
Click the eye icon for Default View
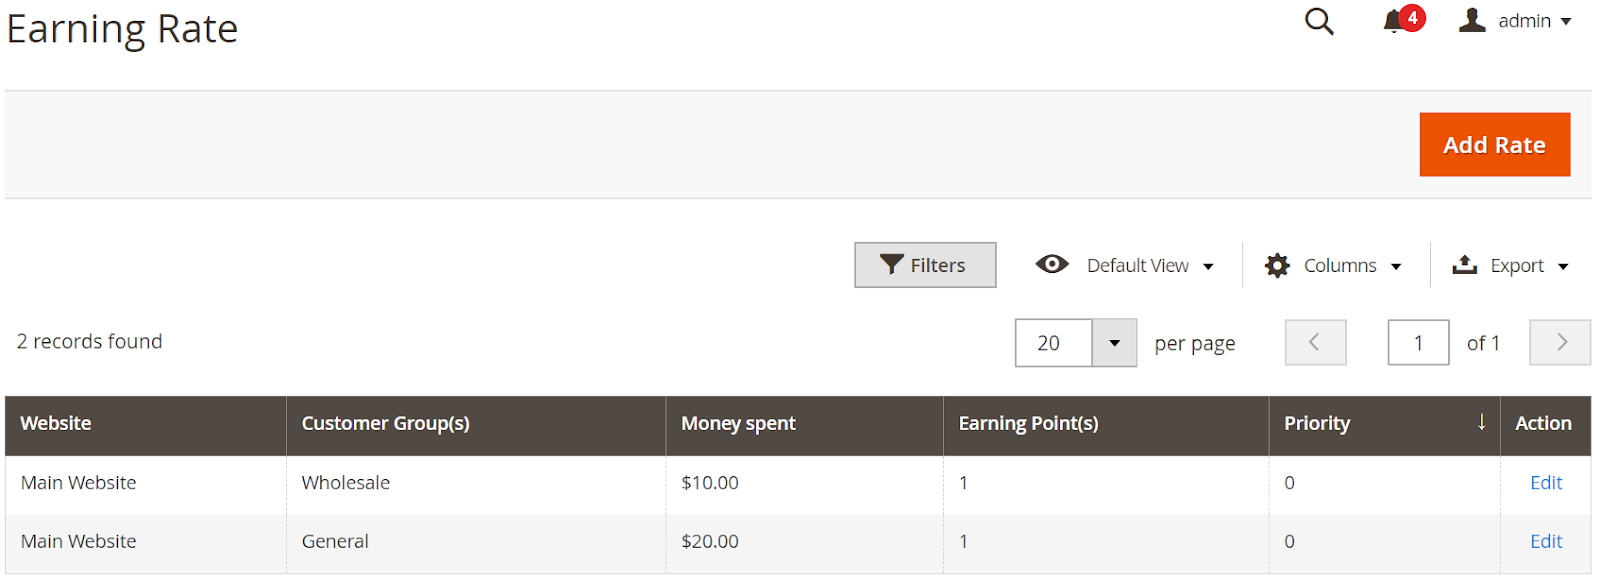tap(1052, 264)
